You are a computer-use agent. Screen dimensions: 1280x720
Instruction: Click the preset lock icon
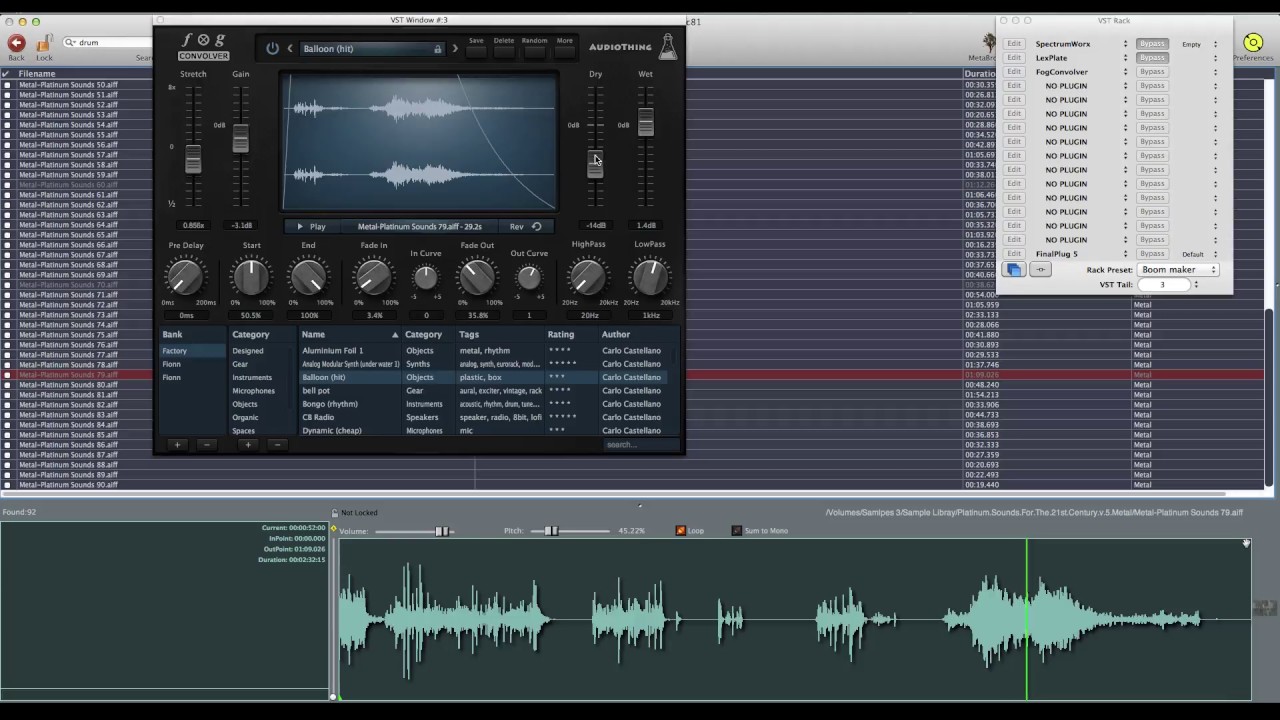[437, 48]
